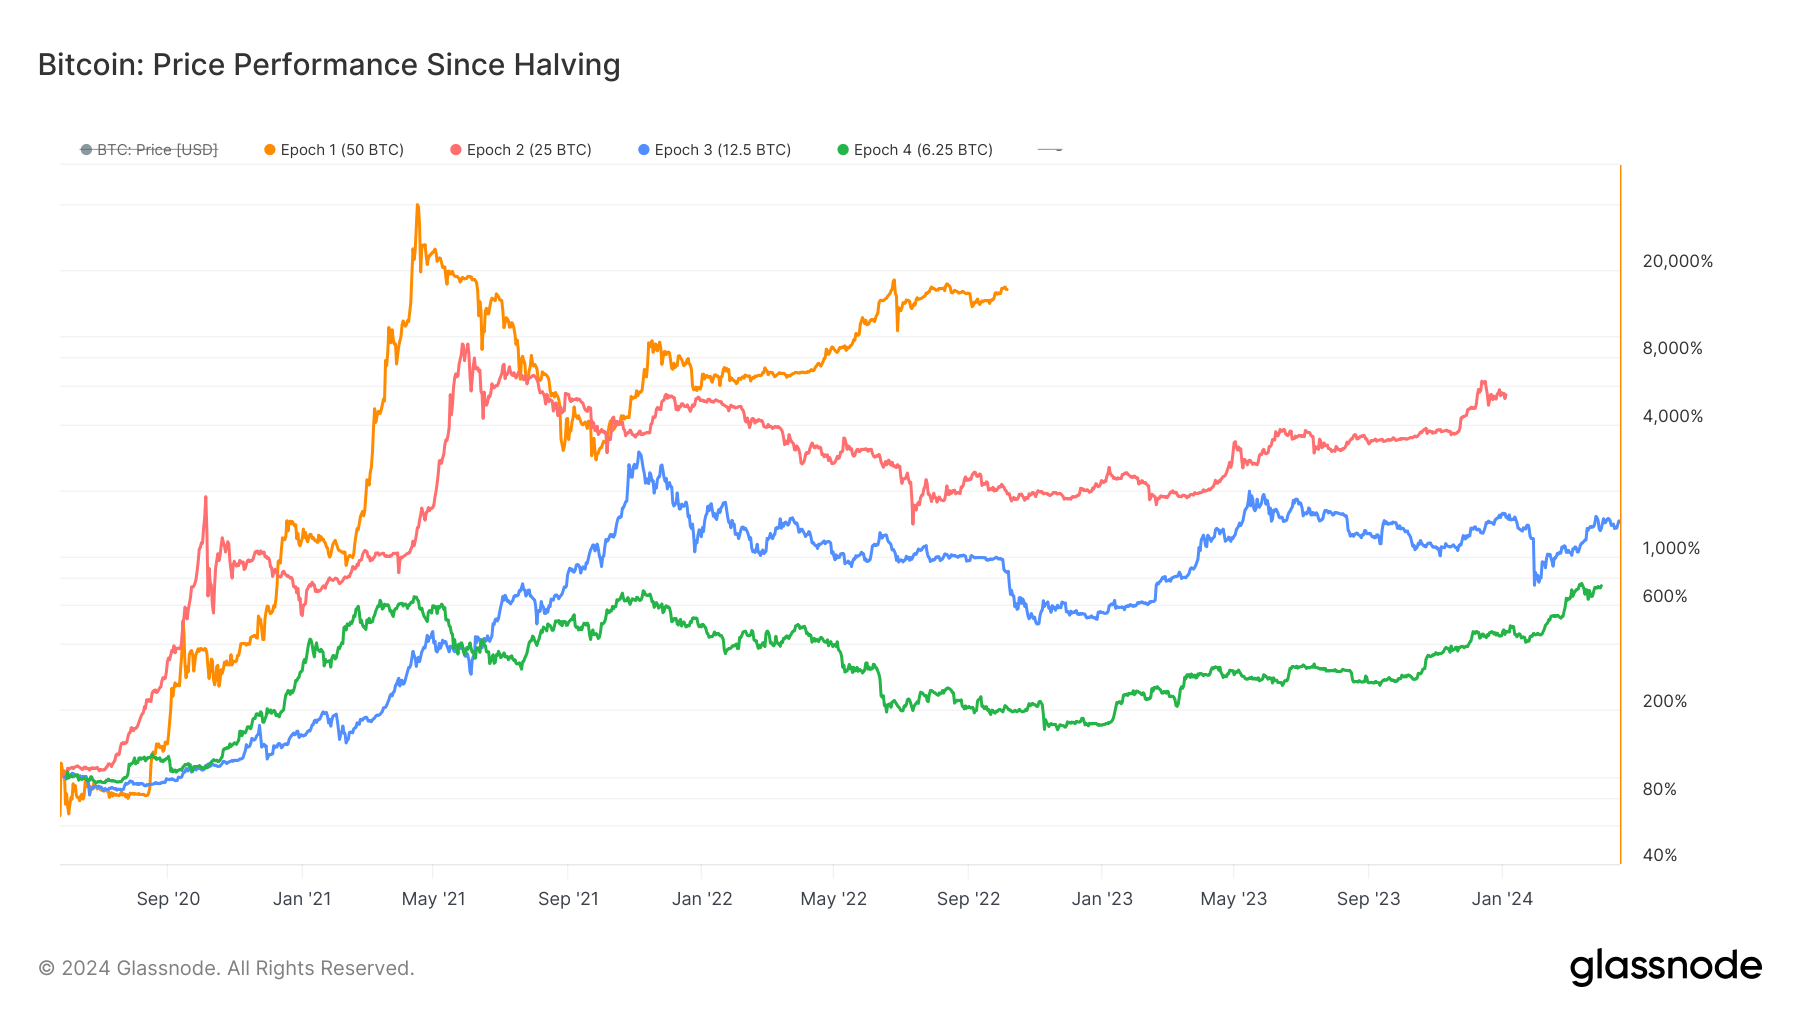
Task: Toggle the Epoch 2 (25 BTC) series label
Action: pyautogui.click(x=529, y=150)
